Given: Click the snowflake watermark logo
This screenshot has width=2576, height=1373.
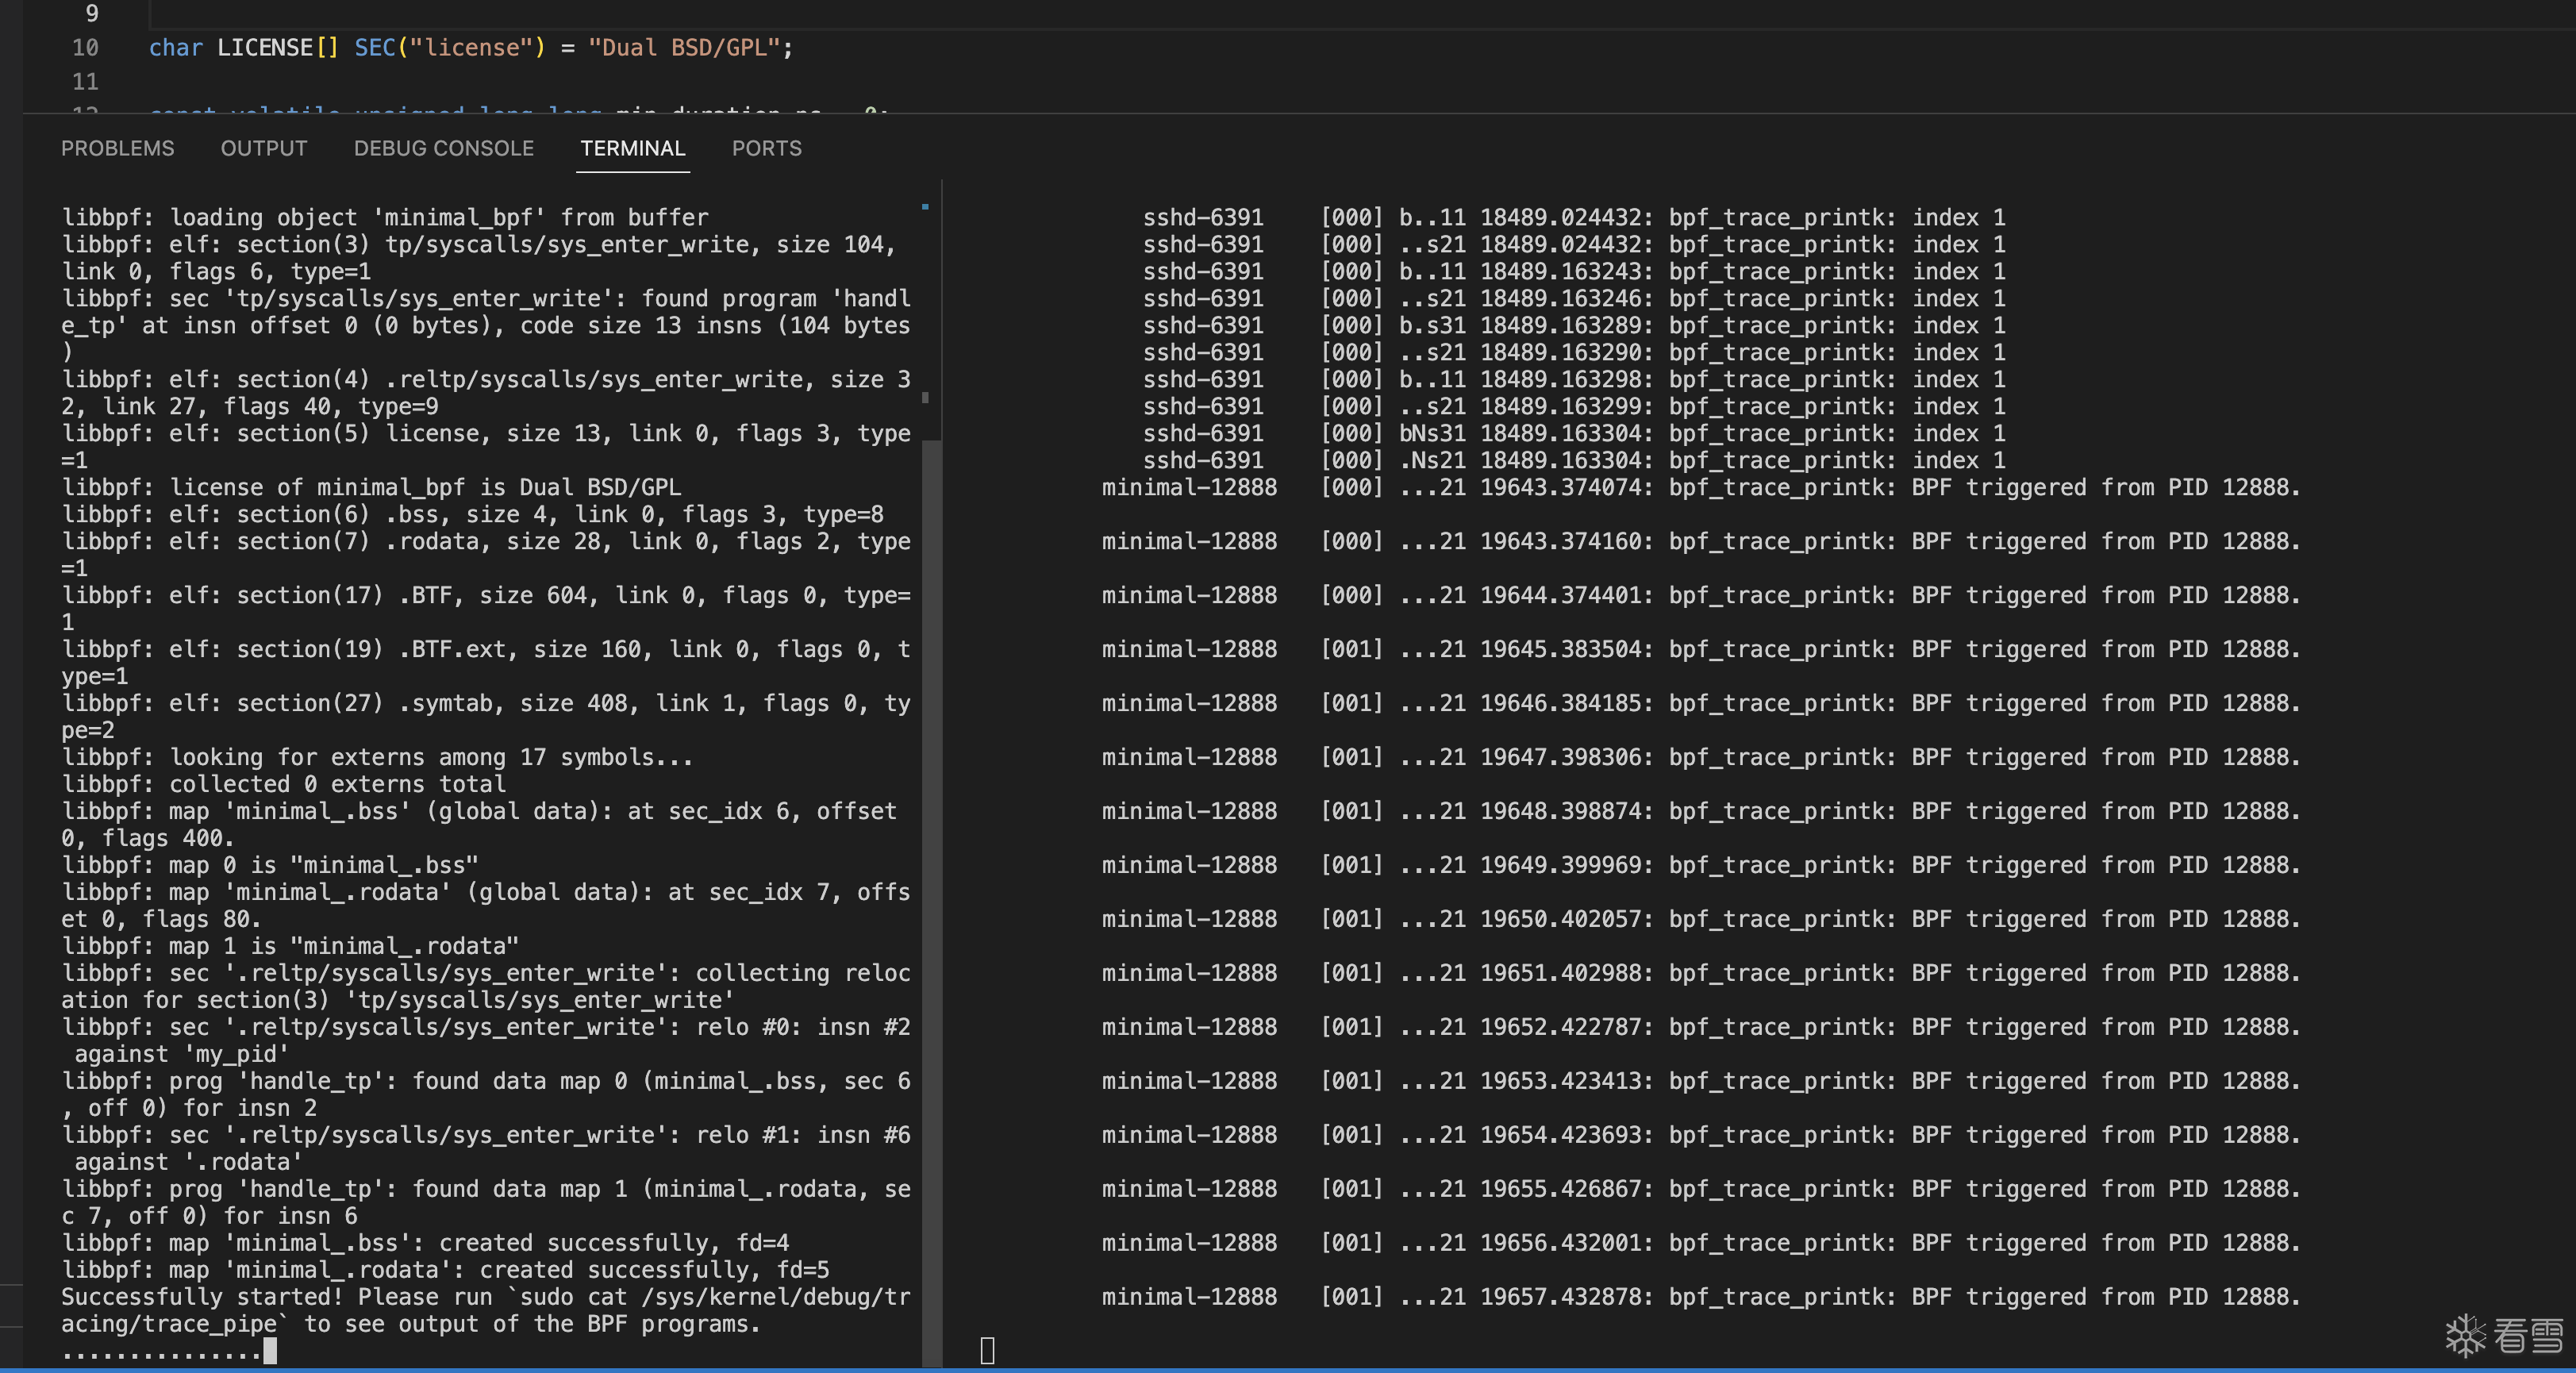Looking at the screenshot, I should pyautogui.click(x=2466, y=1336).
